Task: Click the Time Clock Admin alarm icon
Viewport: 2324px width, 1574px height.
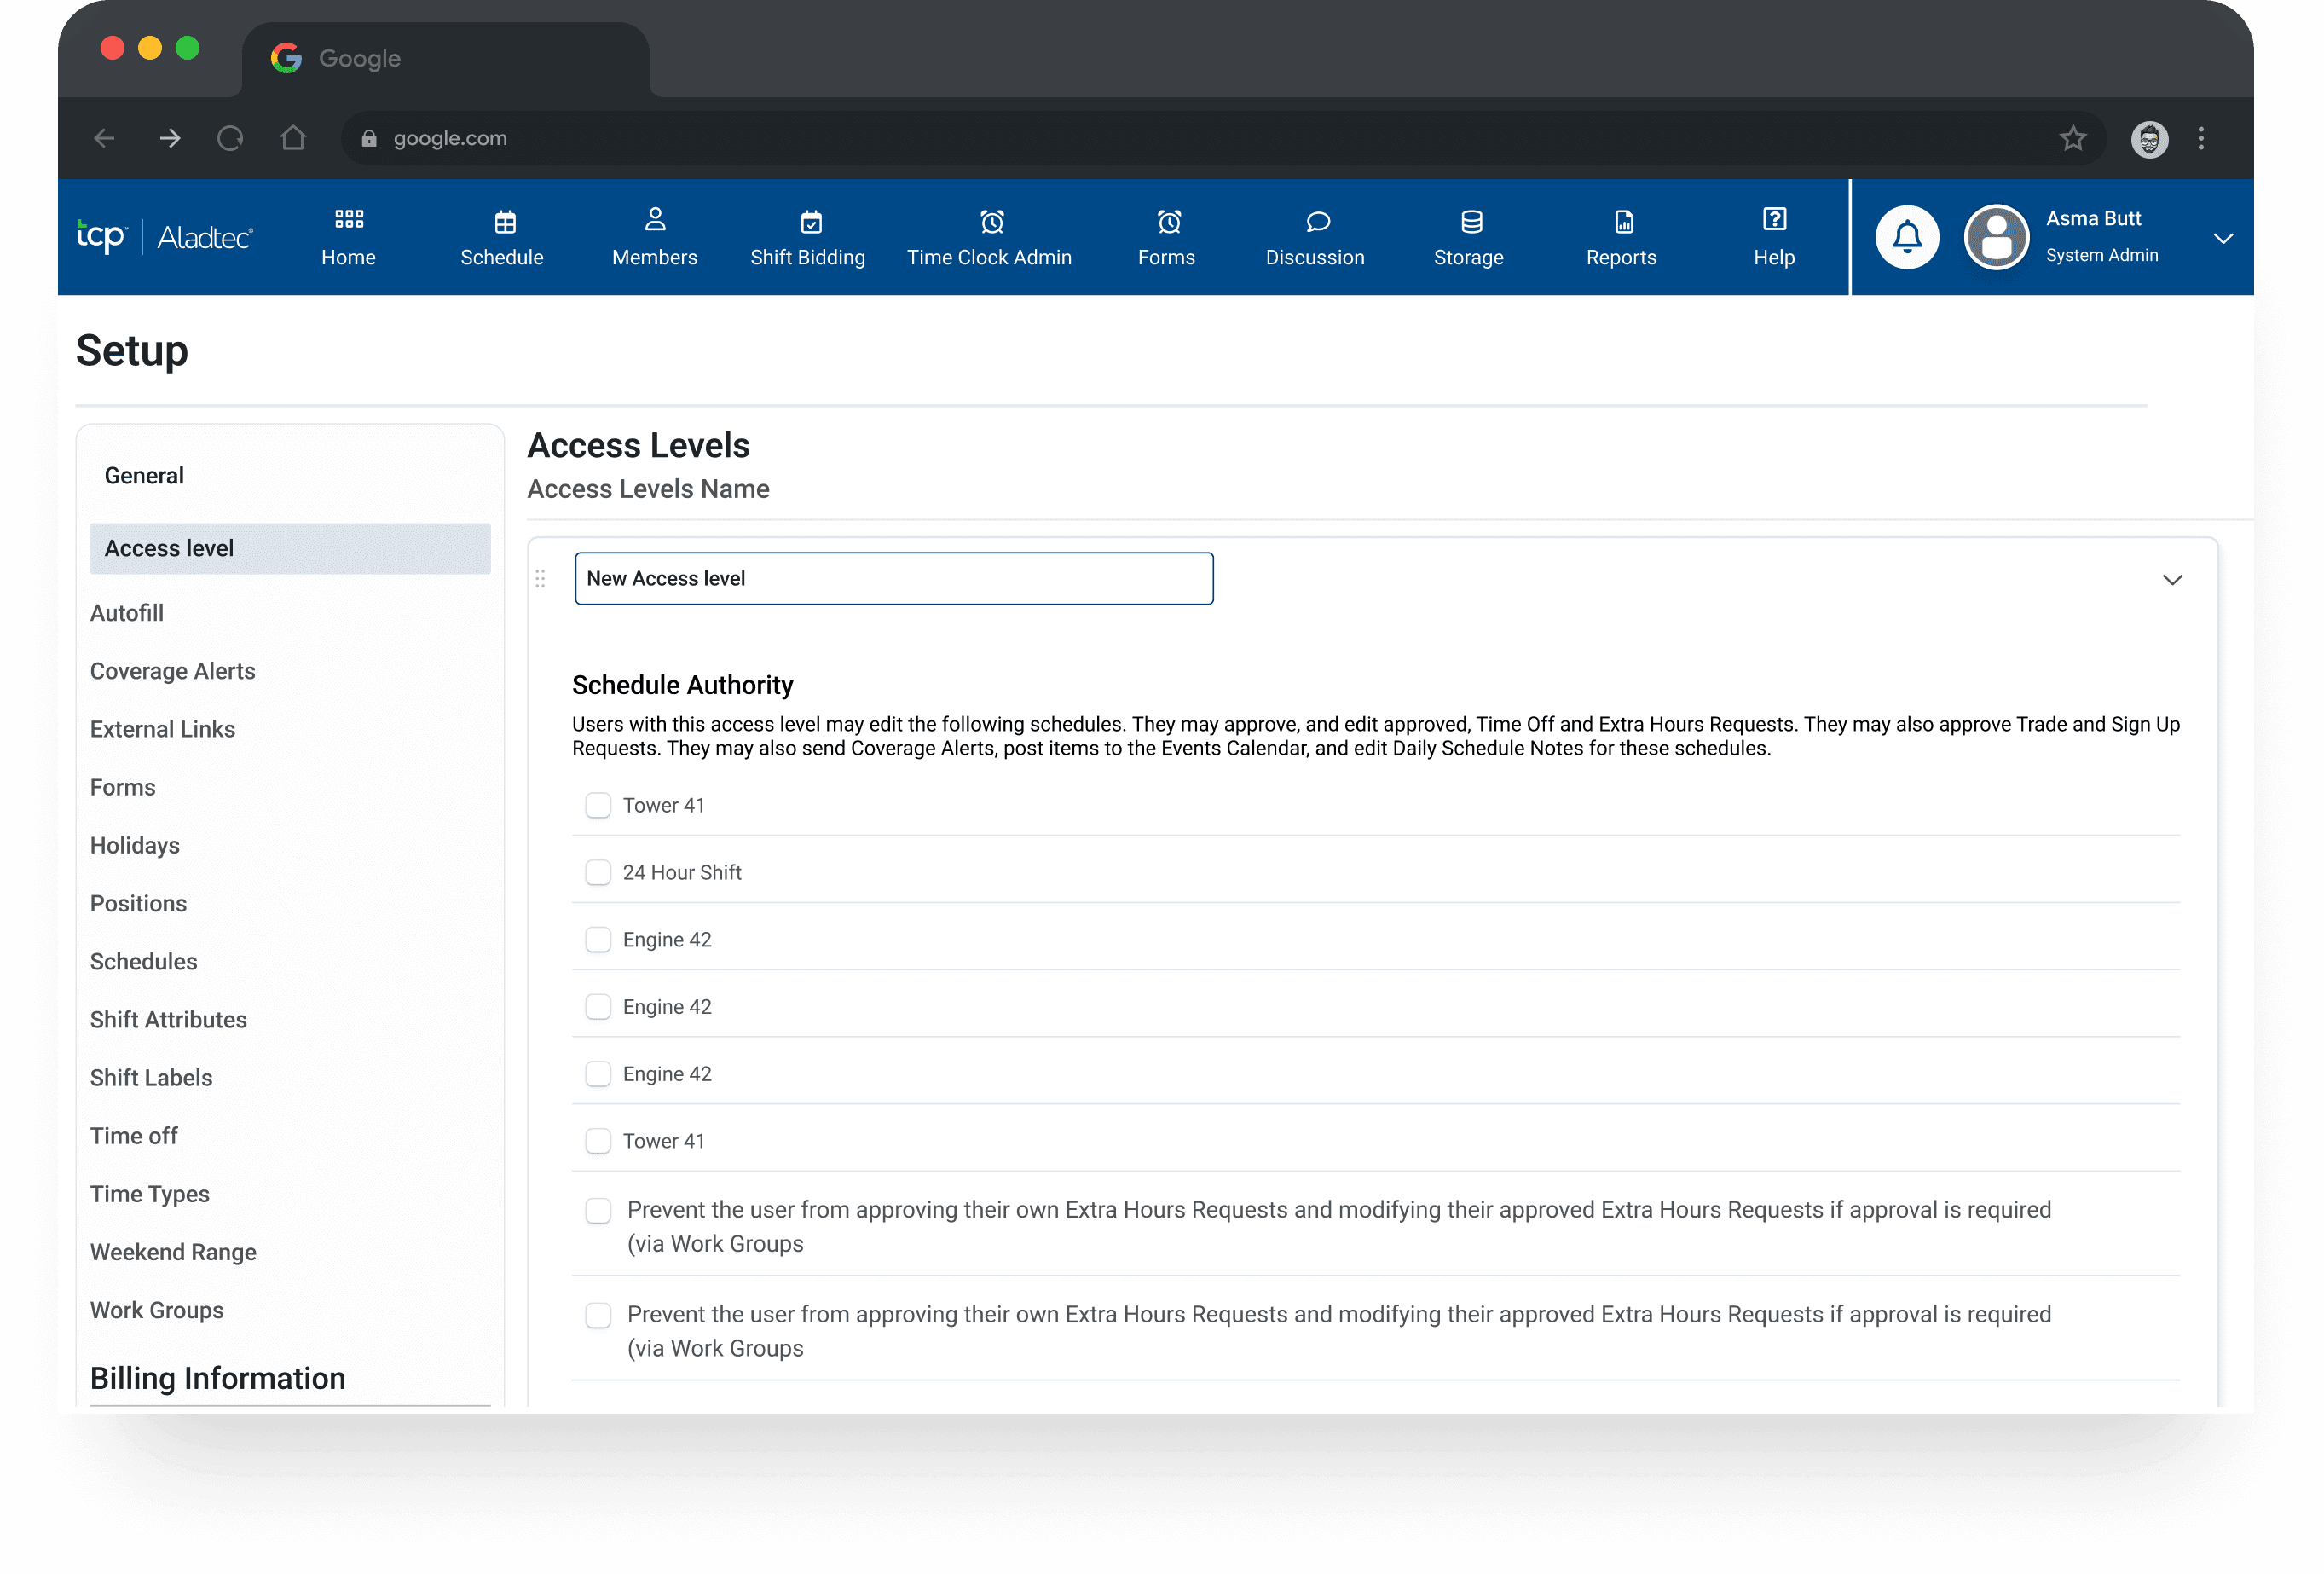Action: [x=991, y=221]
